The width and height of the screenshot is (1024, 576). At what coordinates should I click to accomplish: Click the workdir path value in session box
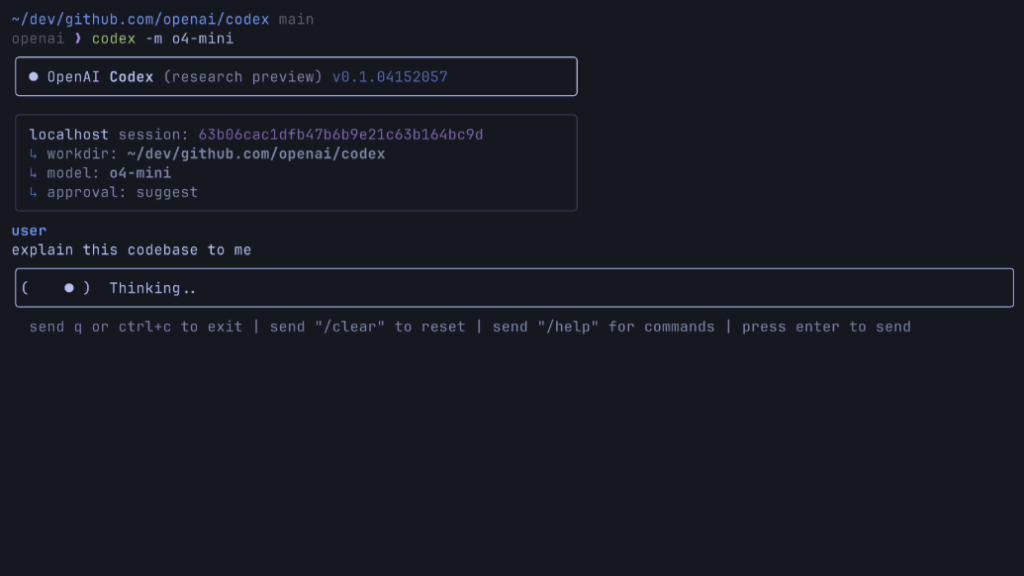tap(256, 154)
